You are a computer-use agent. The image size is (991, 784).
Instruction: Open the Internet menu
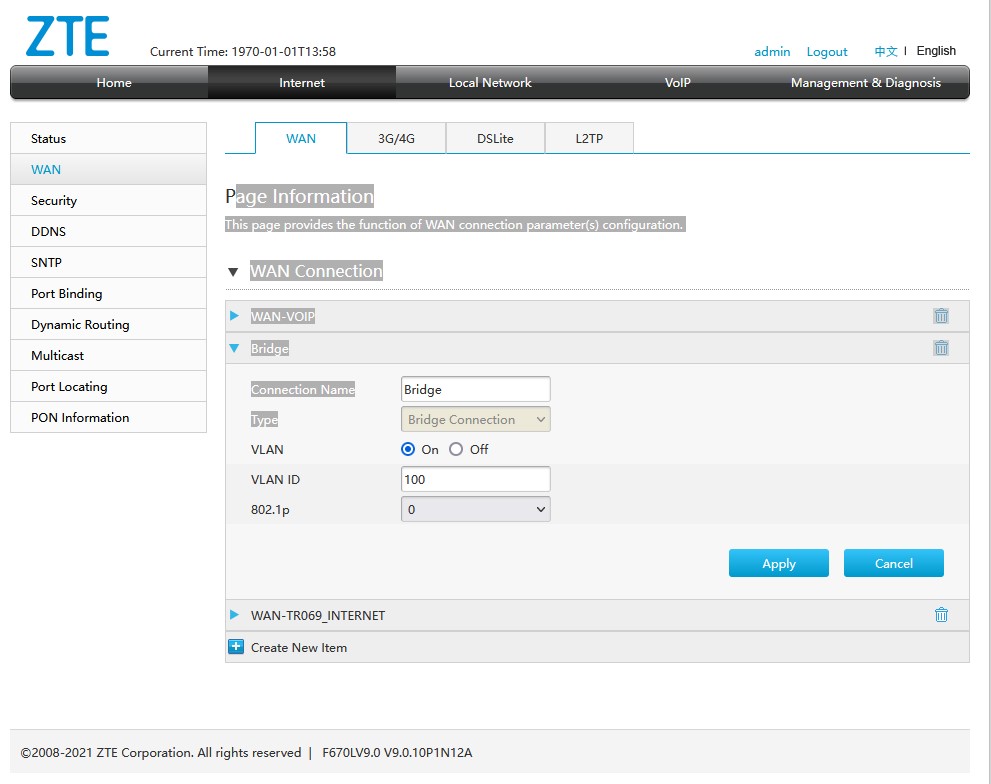pyautogui.click(x=301, y=83)
